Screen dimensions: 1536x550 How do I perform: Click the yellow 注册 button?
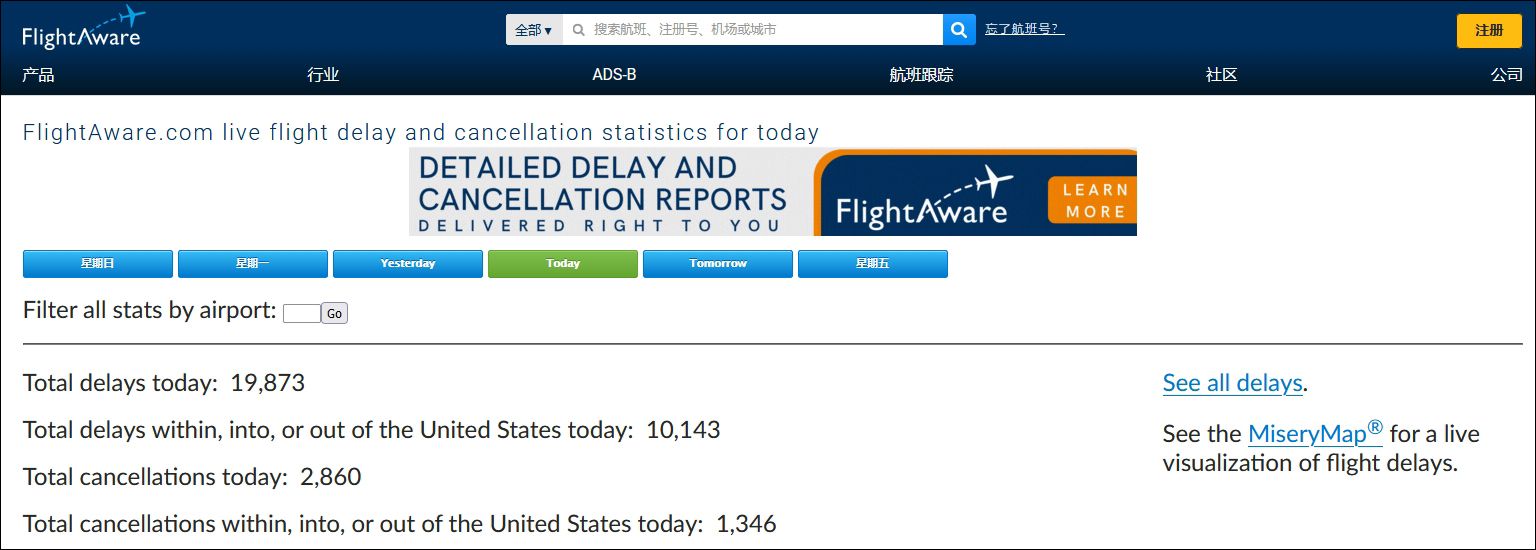(x=1488, y=31)
